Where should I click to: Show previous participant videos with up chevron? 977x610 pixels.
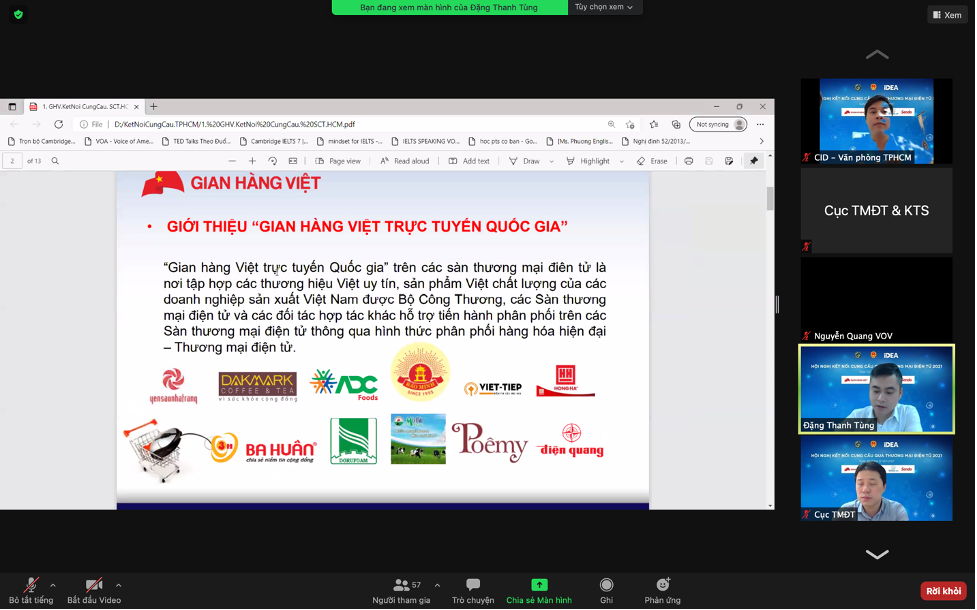click(x=877, y=54)
